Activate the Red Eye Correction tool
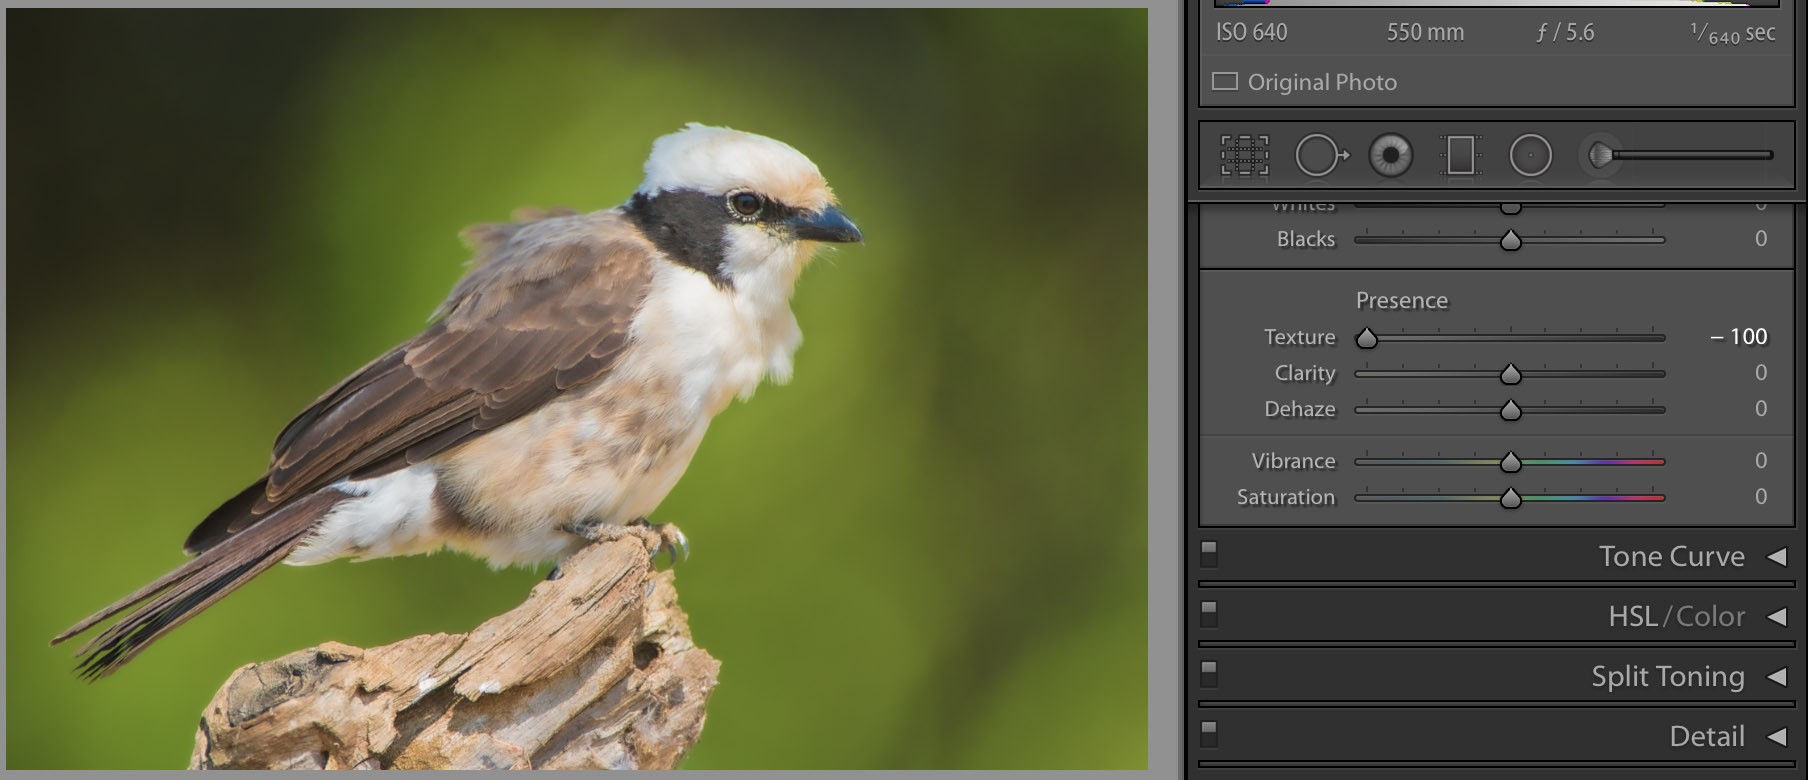1808x780 pixels. tap(1390, 156)
